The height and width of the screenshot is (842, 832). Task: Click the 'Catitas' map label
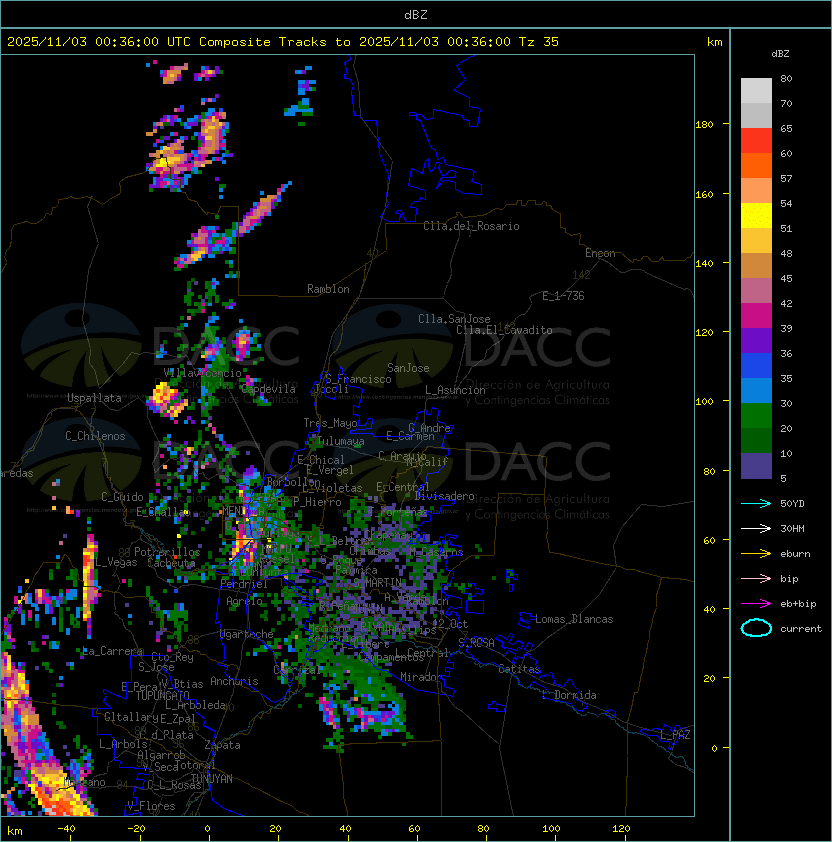click(519, 669)
